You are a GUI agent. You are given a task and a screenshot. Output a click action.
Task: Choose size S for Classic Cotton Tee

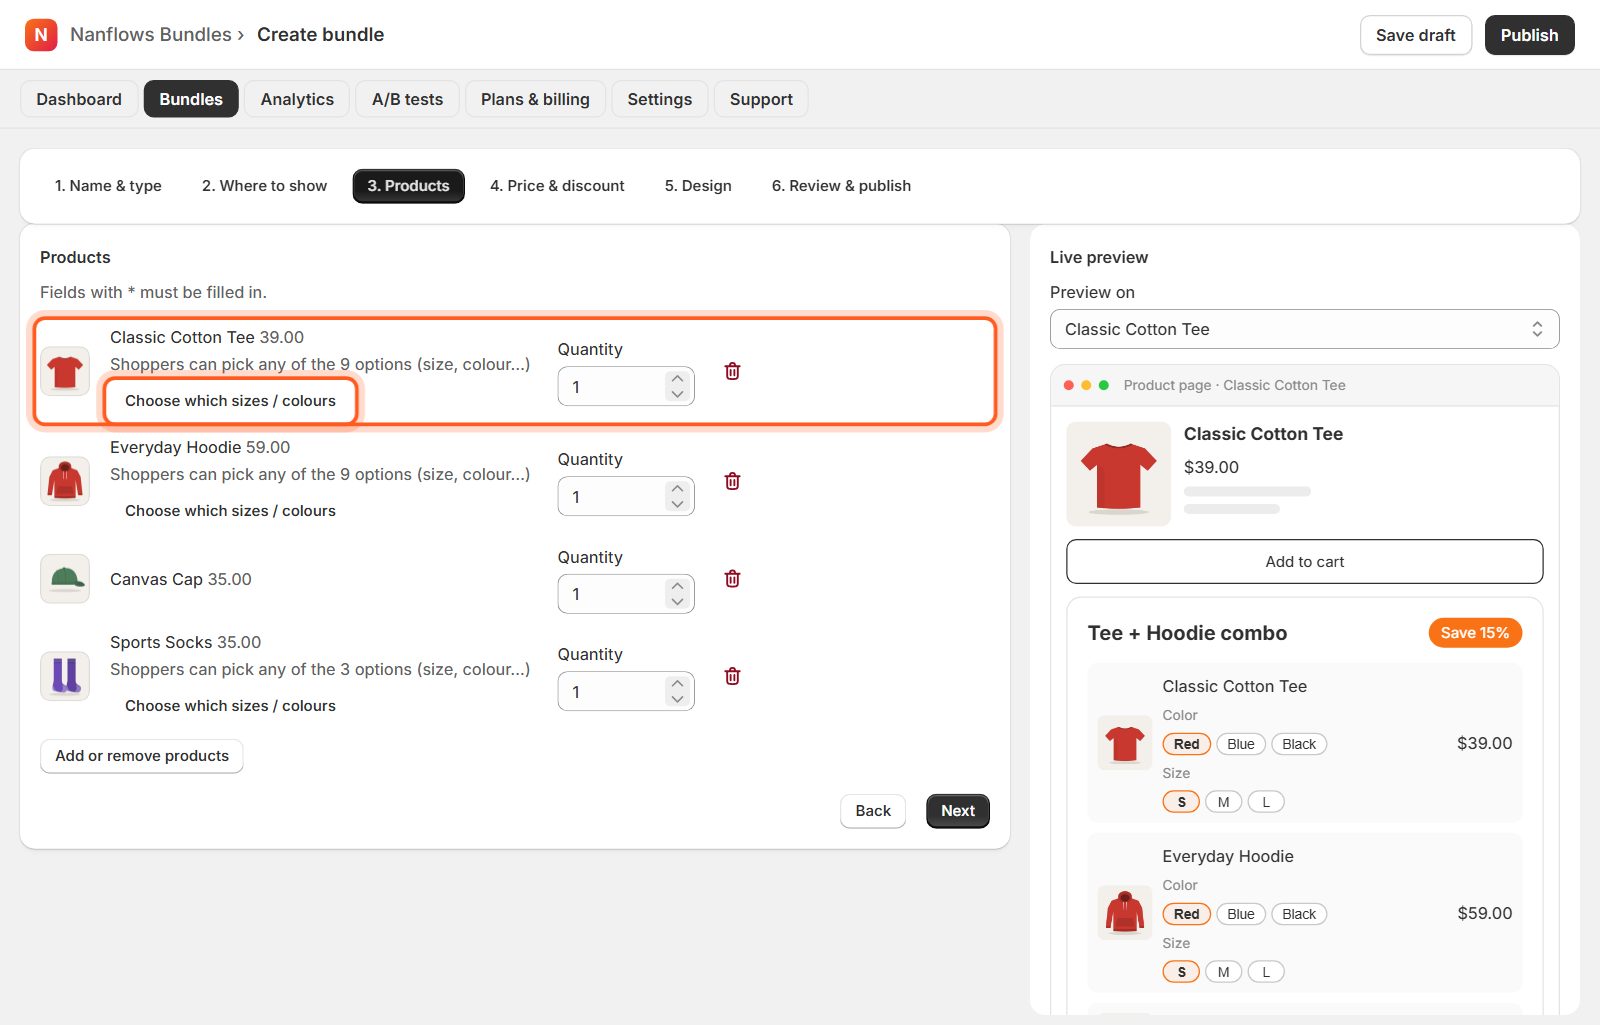pyautogui.click(x=1181, y=802)
